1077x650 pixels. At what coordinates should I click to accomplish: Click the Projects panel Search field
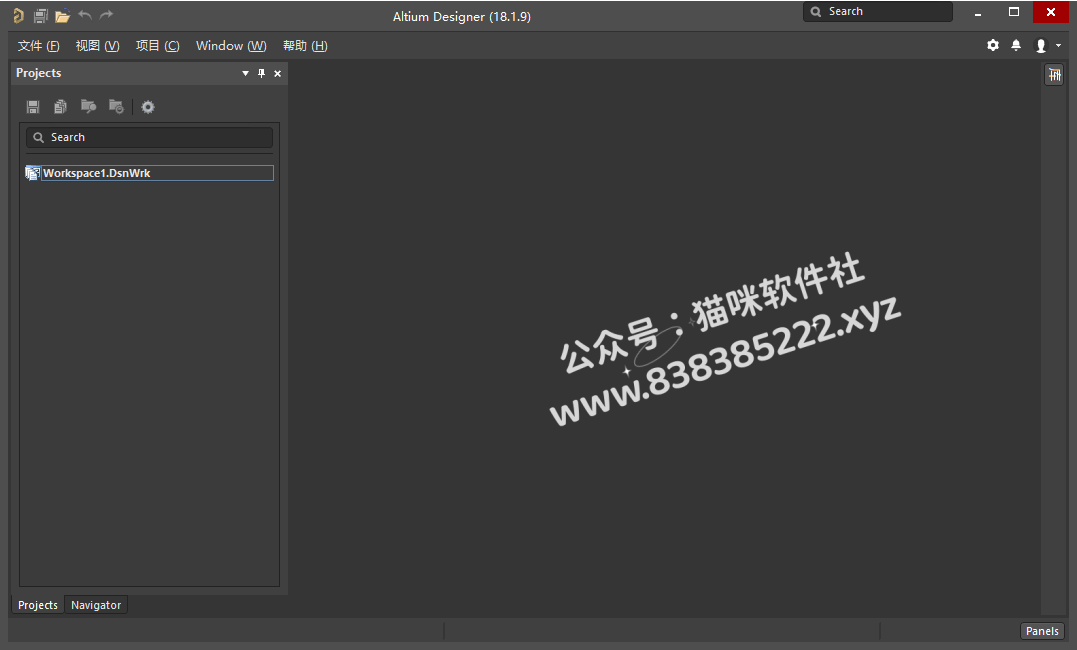(x=149, y=137)
